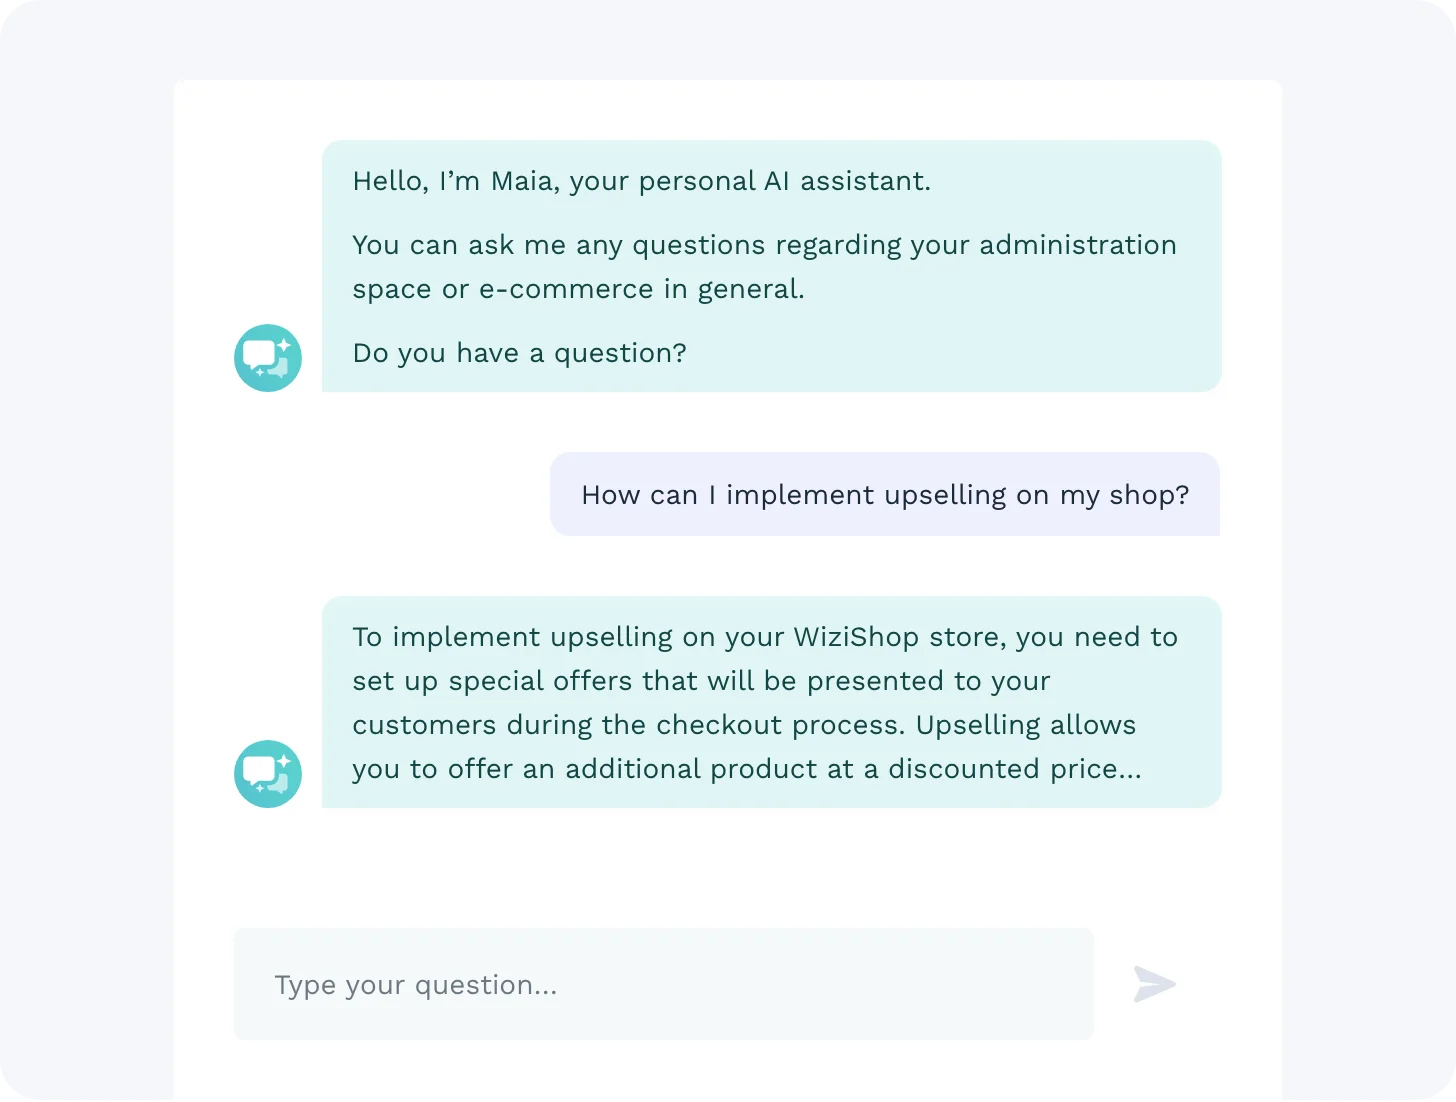Click the truncated 'discounted price...' text
The height and width of the screenshot is (1102, 1456).
(x=1014, y=769)
